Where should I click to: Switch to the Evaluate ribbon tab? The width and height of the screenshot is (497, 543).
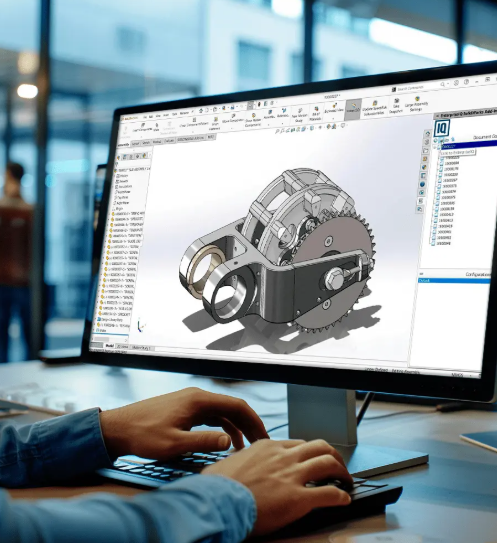coord(169,141)
